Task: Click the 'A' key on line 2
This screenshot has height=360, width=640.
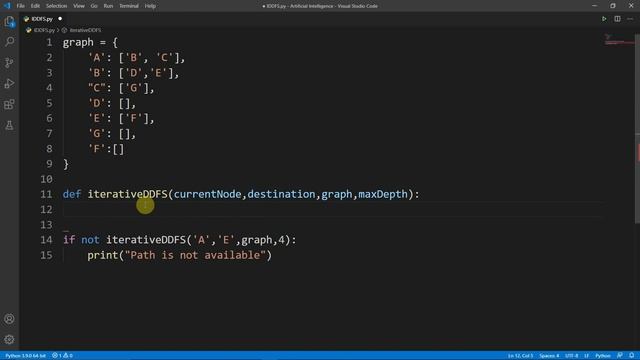Action: click(x=97, y=58)
